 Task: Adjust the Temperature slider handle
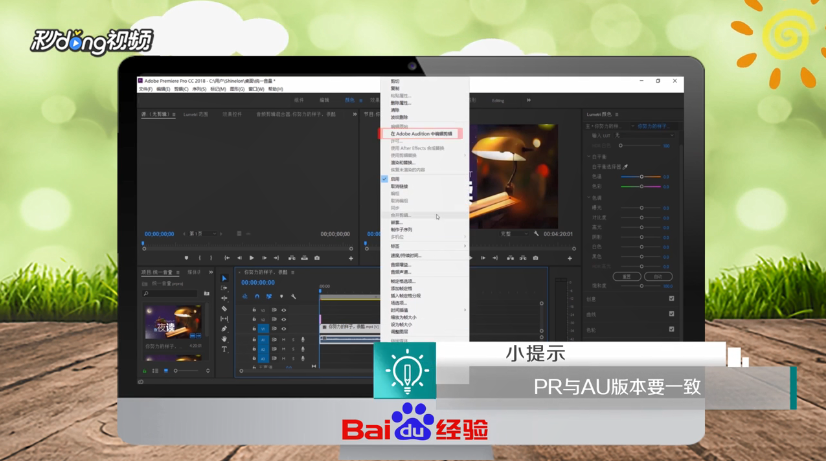(x=642, y=176)
